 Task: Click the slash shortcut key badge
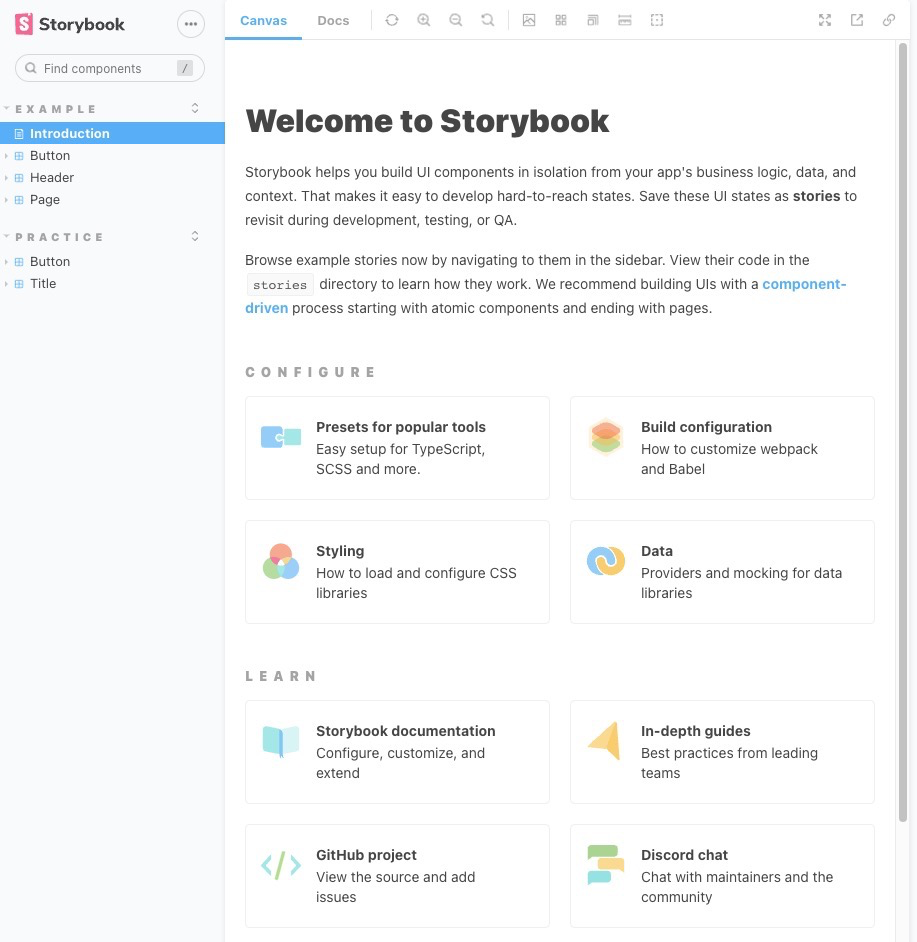[x=185, y=68]
